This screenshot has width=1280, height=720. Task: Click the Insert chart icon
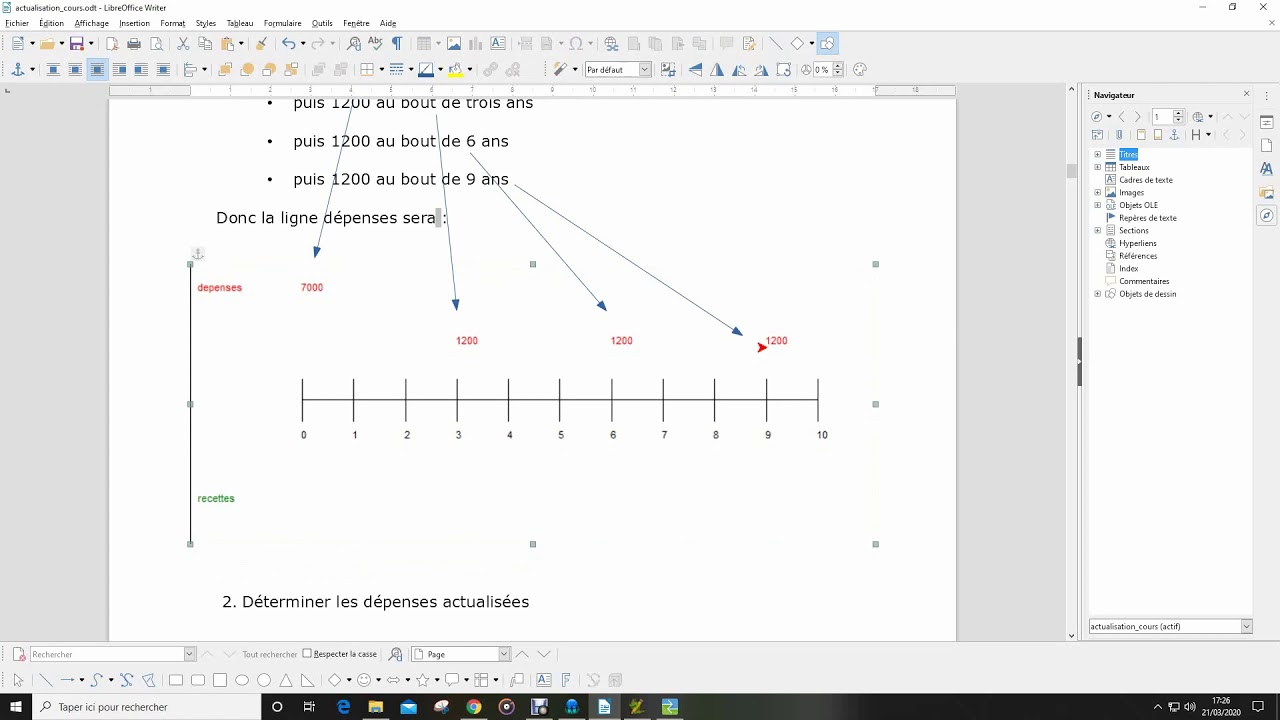(476, 44)
